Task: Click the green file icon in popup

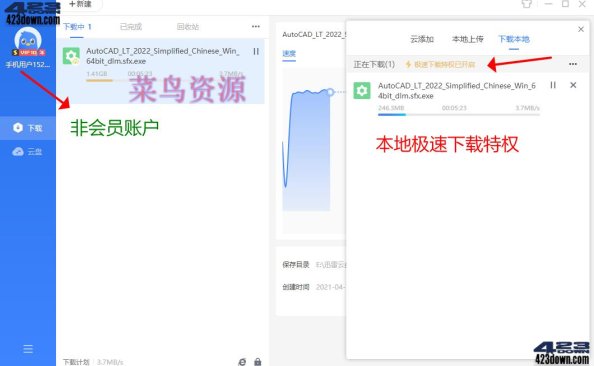Action: point(362,91)
